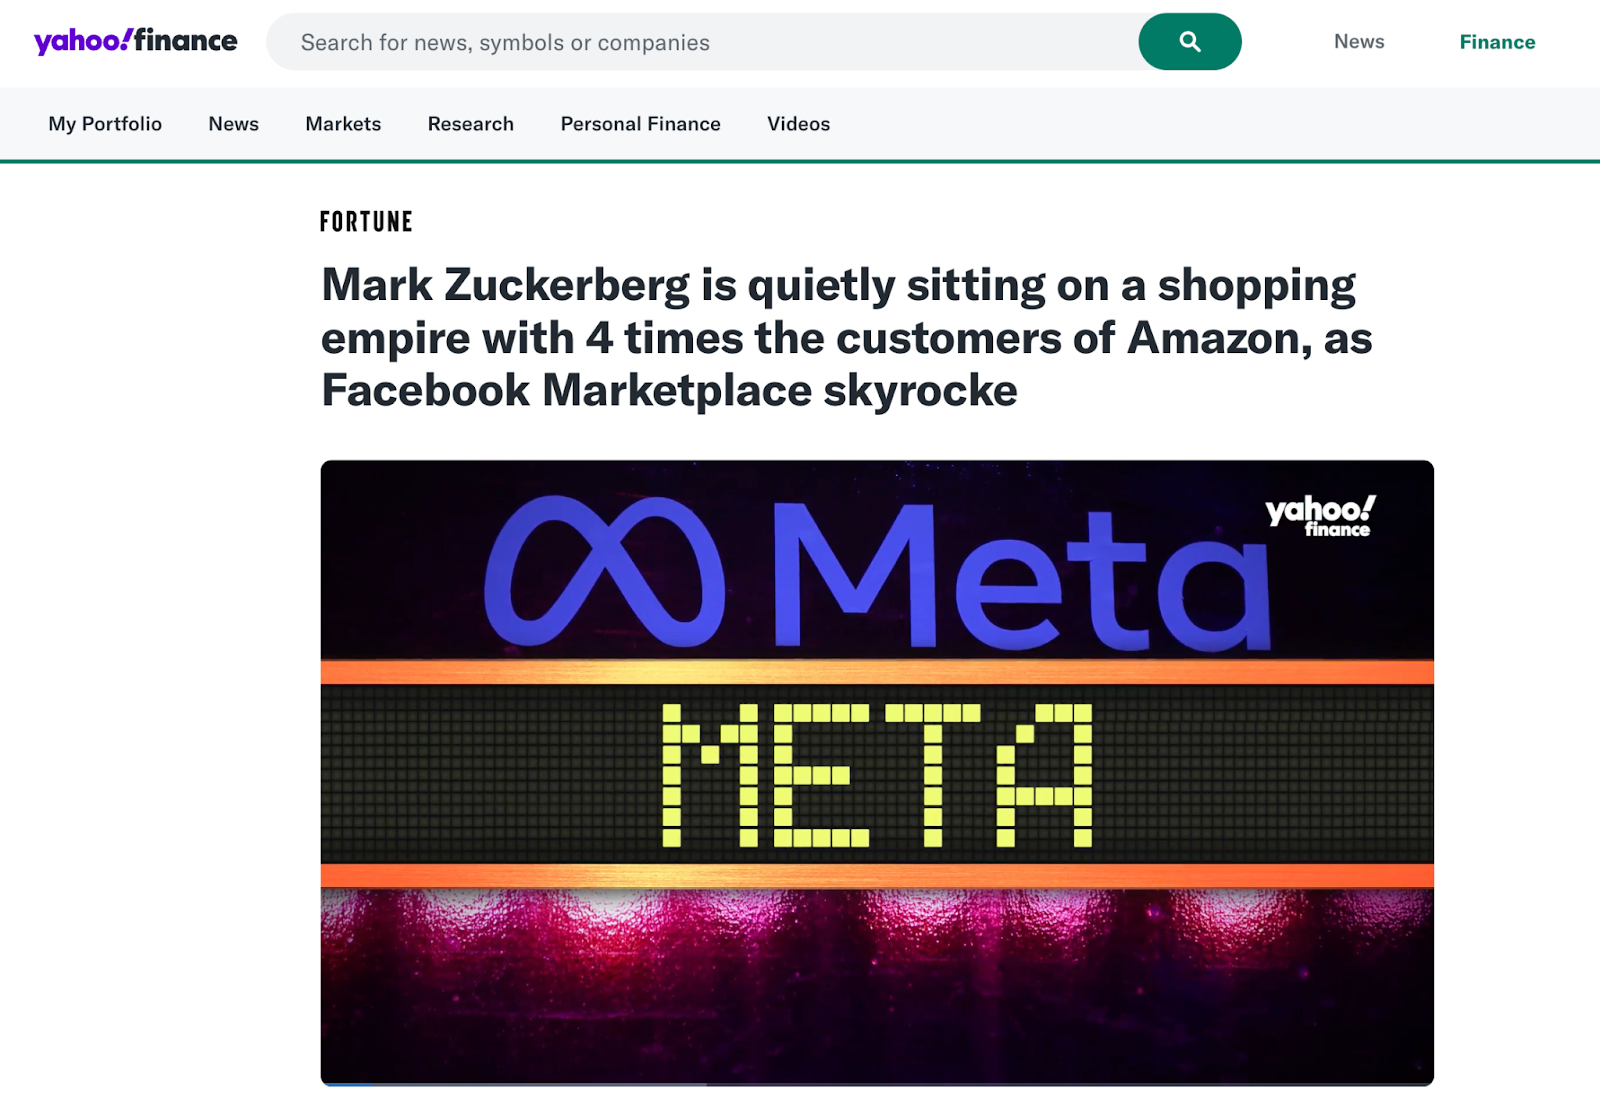Select the magnifier icon in the search button
Screen dimensions: 1600x1105
(x=1189, y=41)
